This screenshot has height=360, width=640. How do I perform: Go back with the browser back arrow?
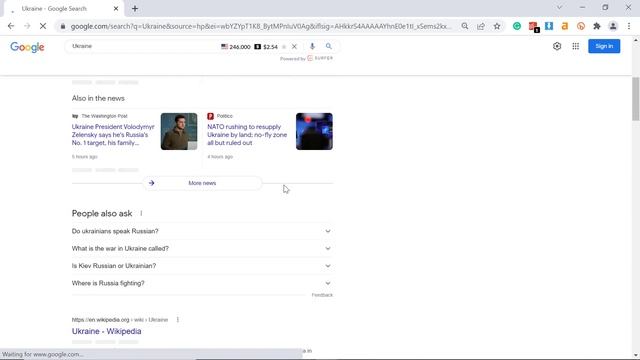[11, 26]
